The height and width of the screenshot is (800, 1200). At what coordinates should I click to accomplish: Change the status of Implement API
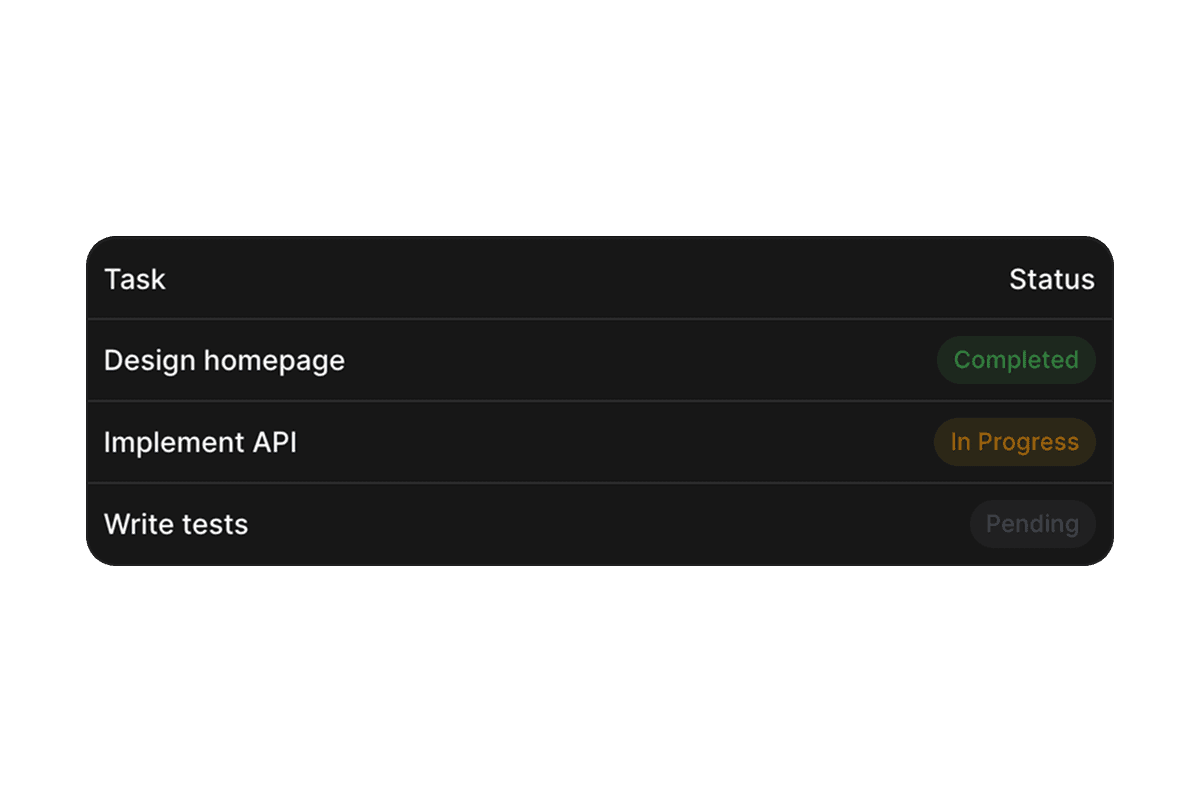(x=1014, y=442)
